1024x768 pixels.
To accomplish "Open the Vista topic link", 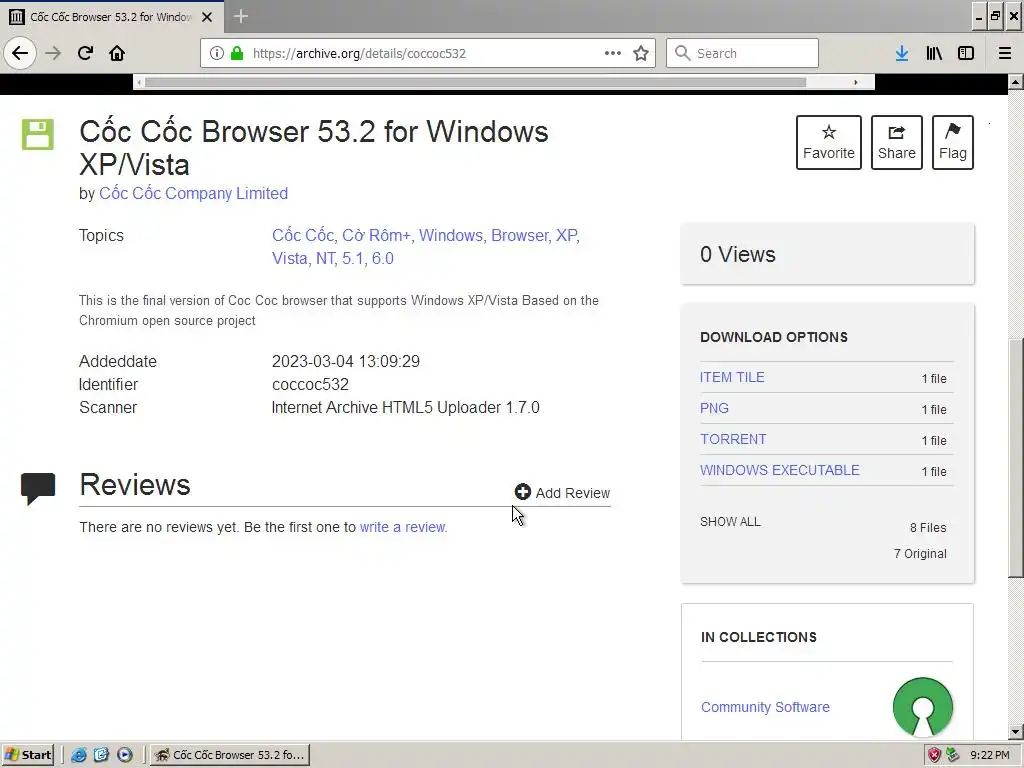I will tap(289, 258).
